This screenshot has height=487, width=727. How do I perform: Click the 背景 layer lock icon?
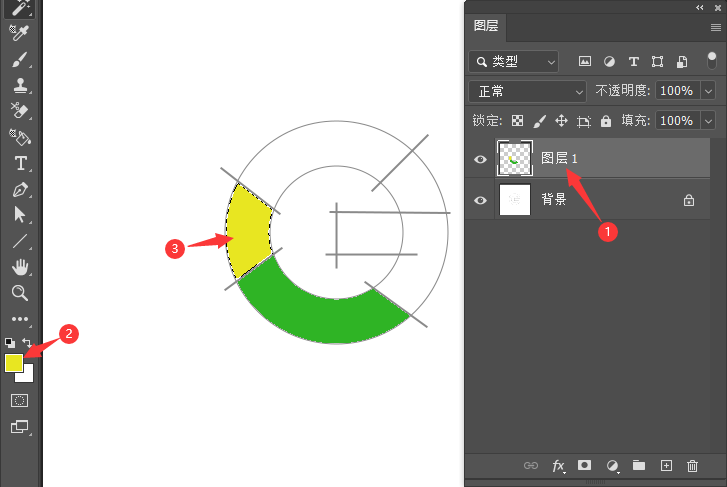(x=689, y=200)
